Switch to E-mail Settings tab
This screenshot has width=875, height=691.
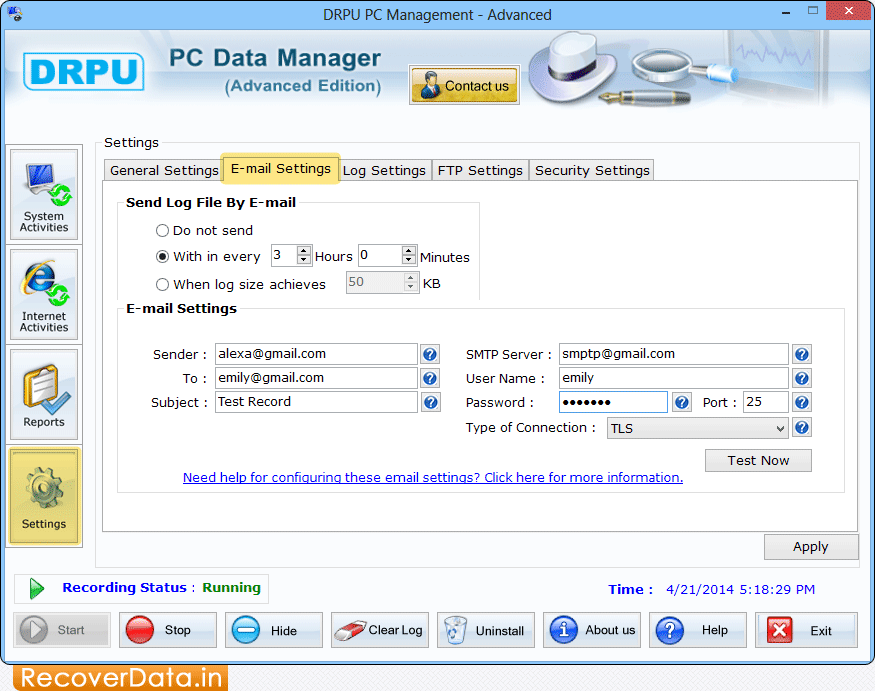281,168
